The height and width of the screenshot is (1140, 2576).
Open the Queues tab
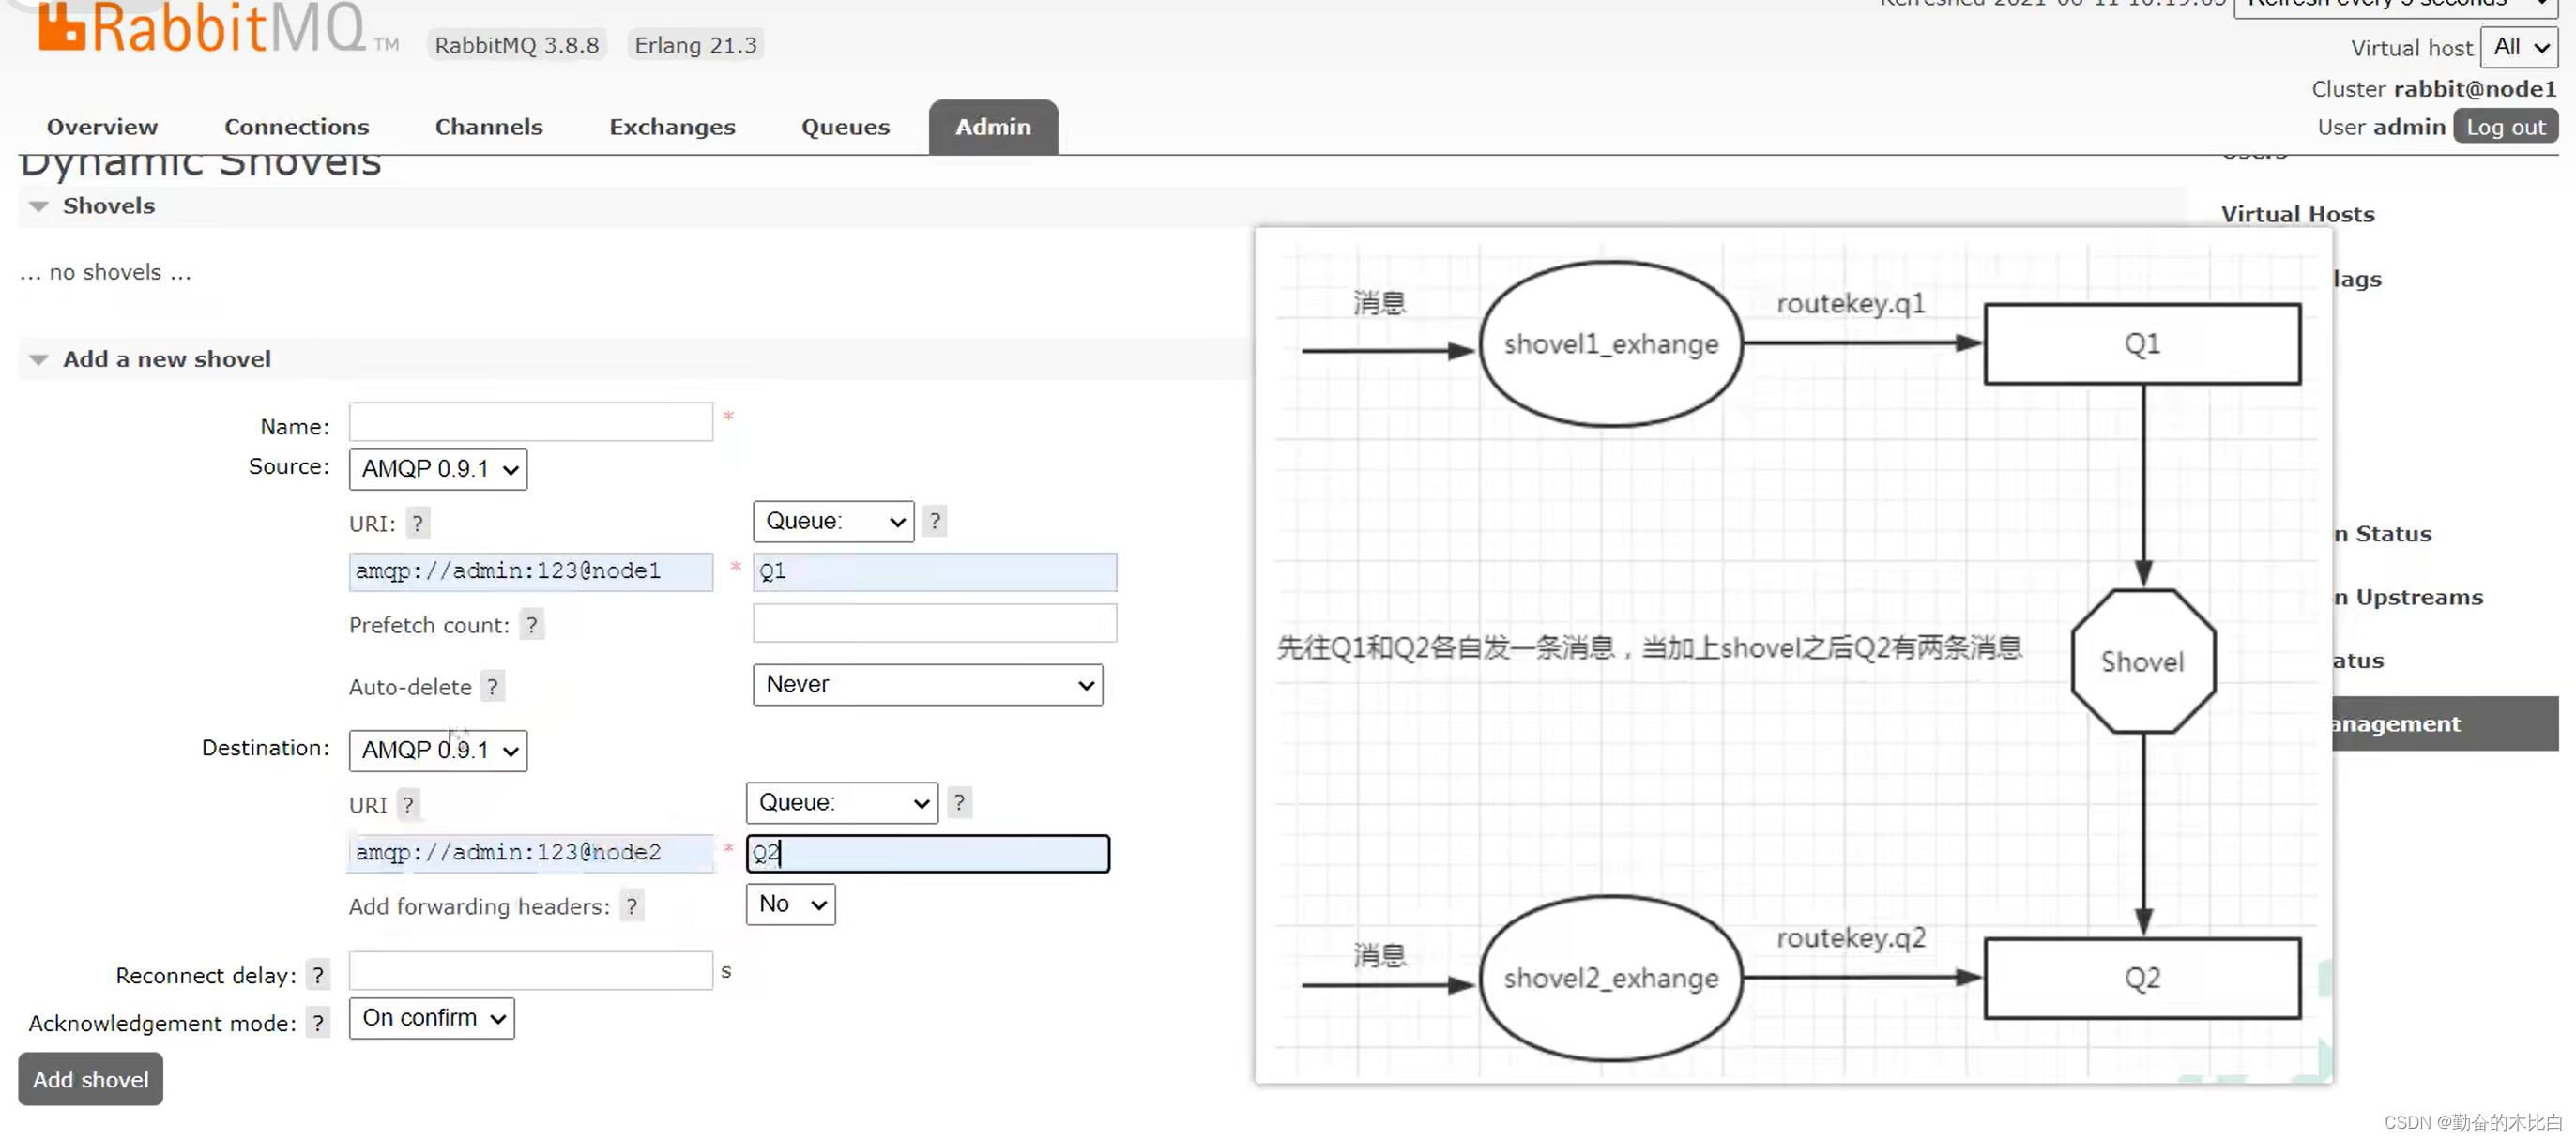tap(845, 127)
